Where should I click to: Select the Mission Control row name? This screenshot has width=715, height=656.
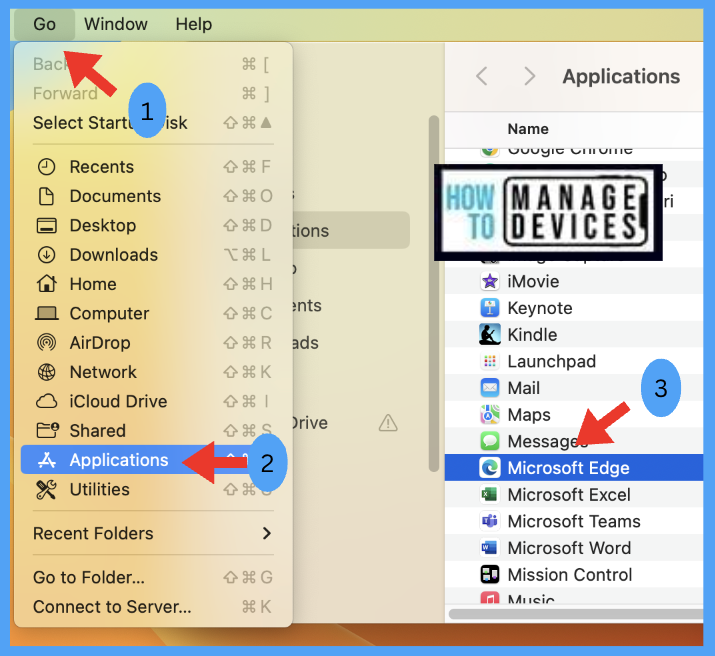tap(570, 574)
